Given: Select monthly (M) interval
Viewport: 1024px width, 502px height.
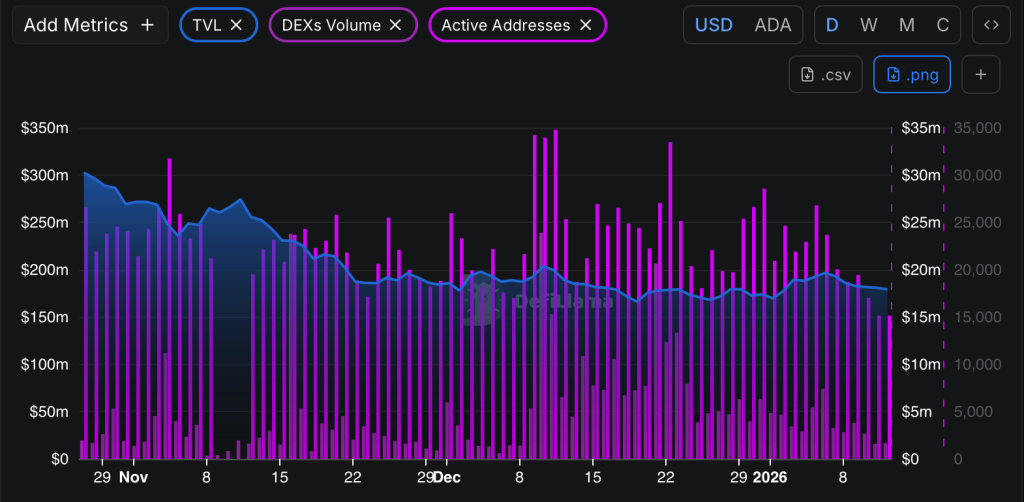Looking at the screenshot, I should [906, 25].
